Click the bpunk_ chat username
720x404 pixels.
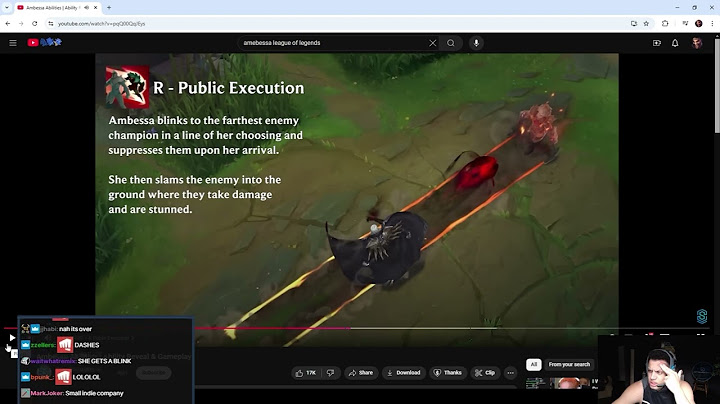click(x=42, y=377)
